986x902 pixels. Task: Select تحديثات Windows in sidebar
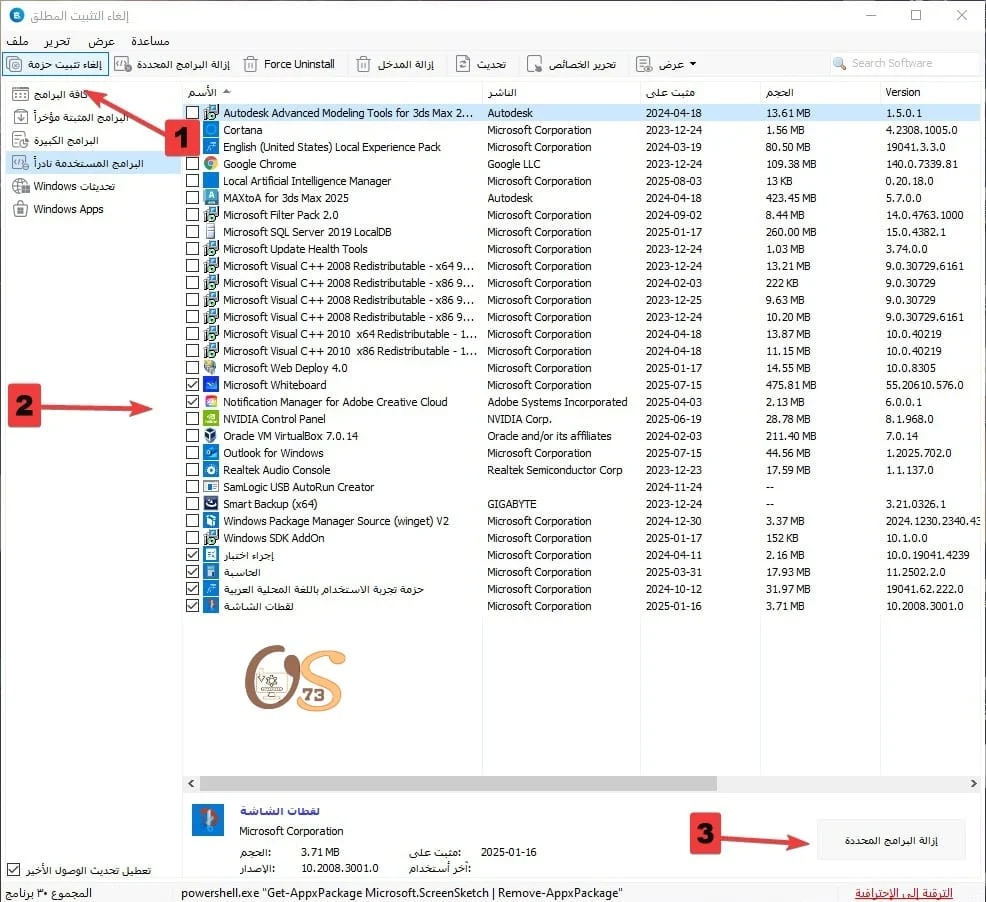(x=74, y=186)
